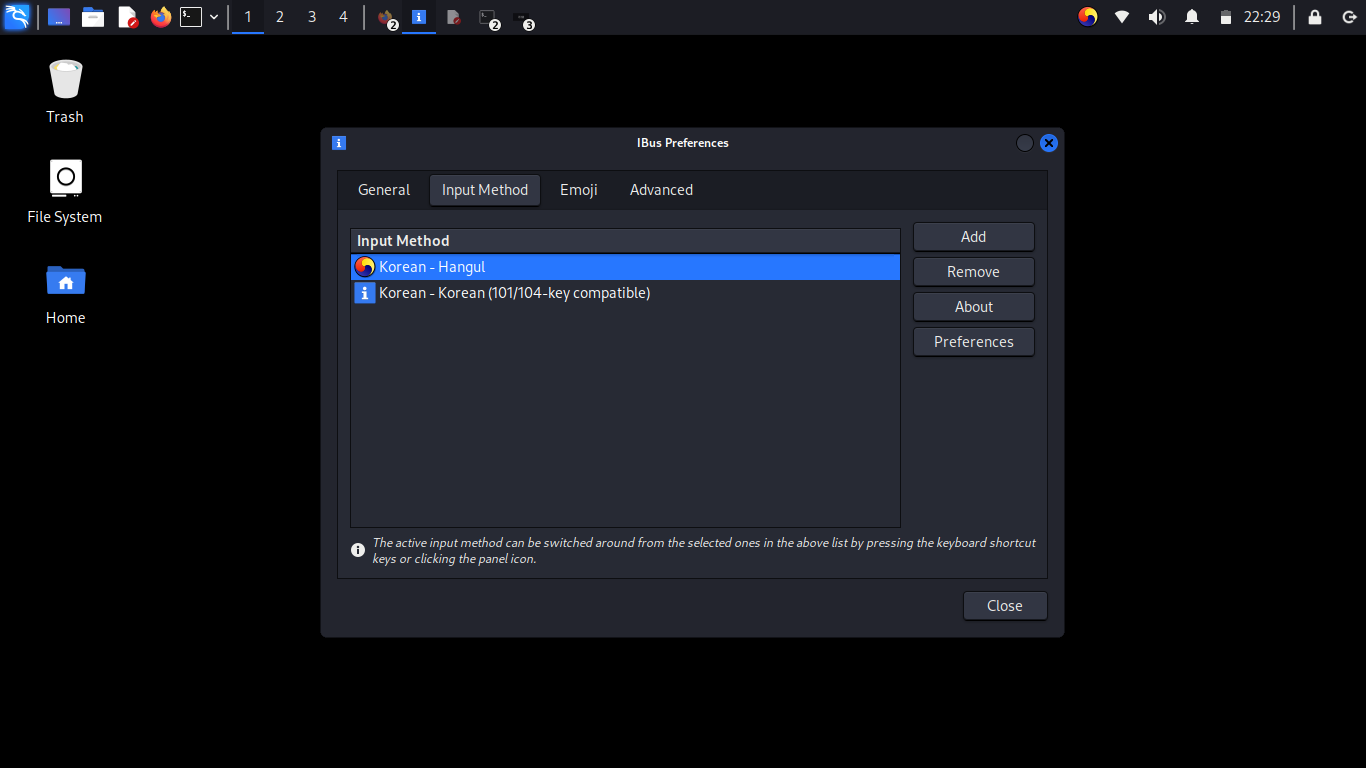Click the Remove button
This screenshot has width=1366, height=768.
(974, 272)
